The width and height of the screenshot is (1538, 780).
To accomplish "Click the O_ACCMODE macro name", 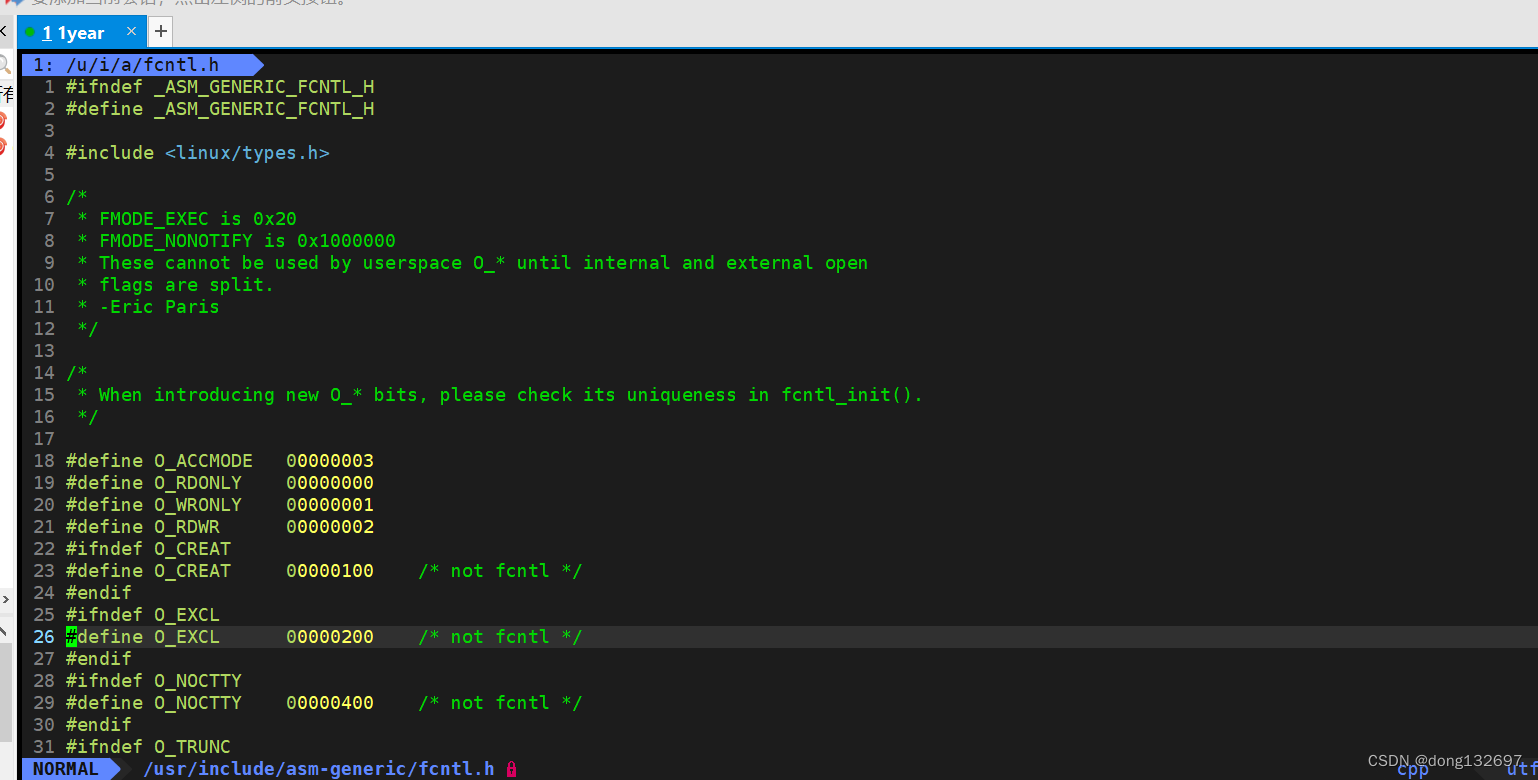I will click(203, 461).
